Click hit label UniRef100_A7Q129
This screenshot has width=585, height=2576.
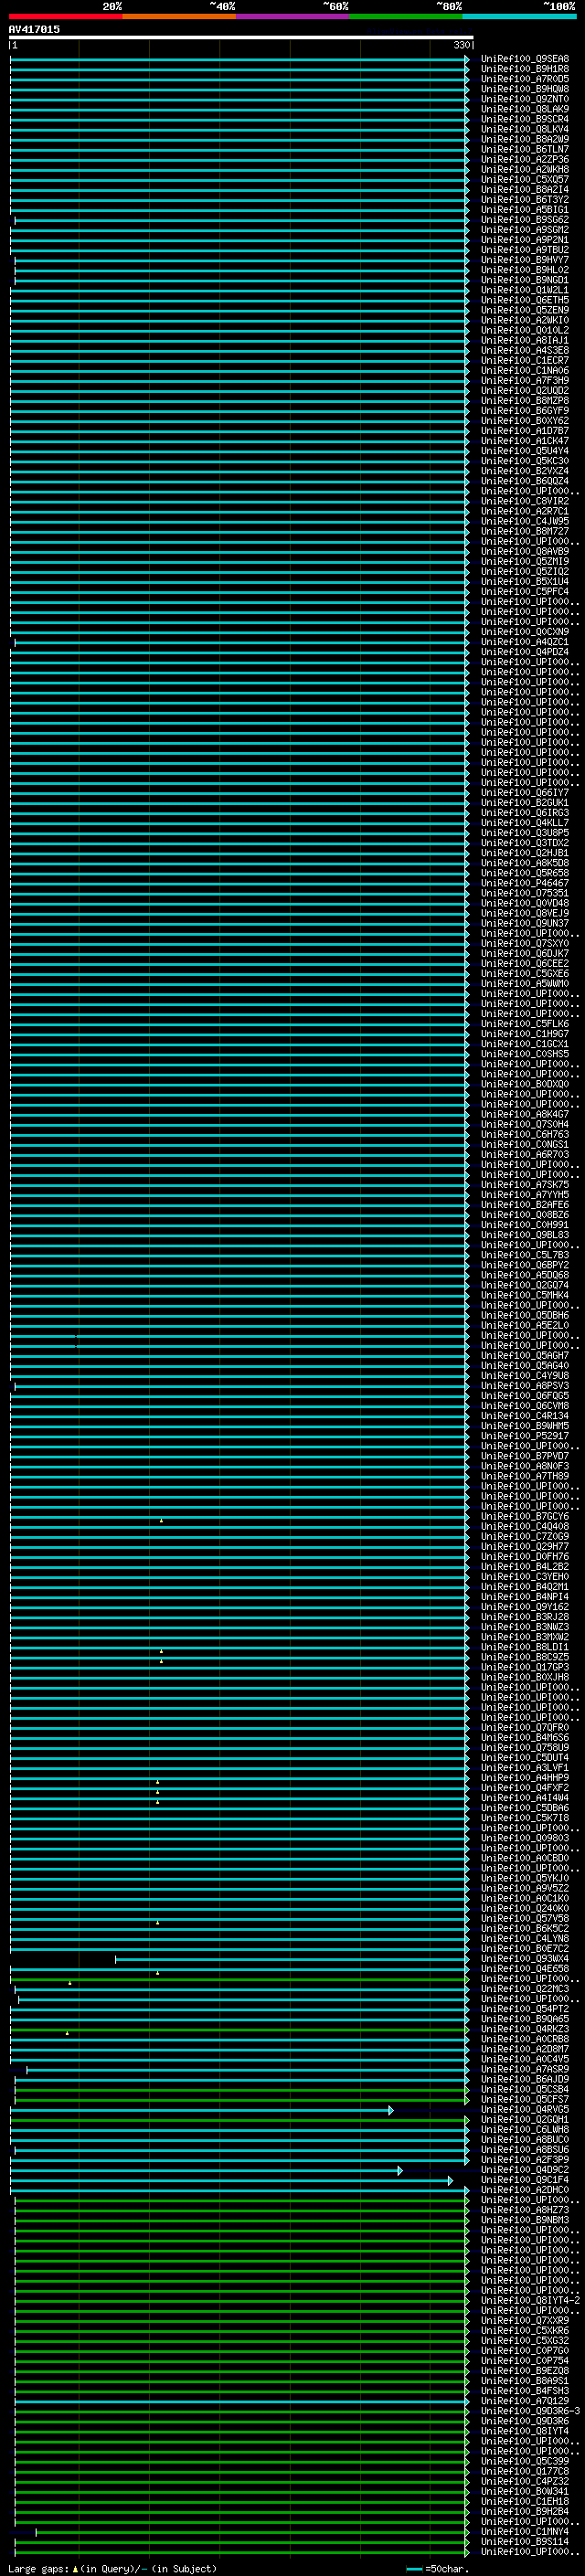(524, 2400)
